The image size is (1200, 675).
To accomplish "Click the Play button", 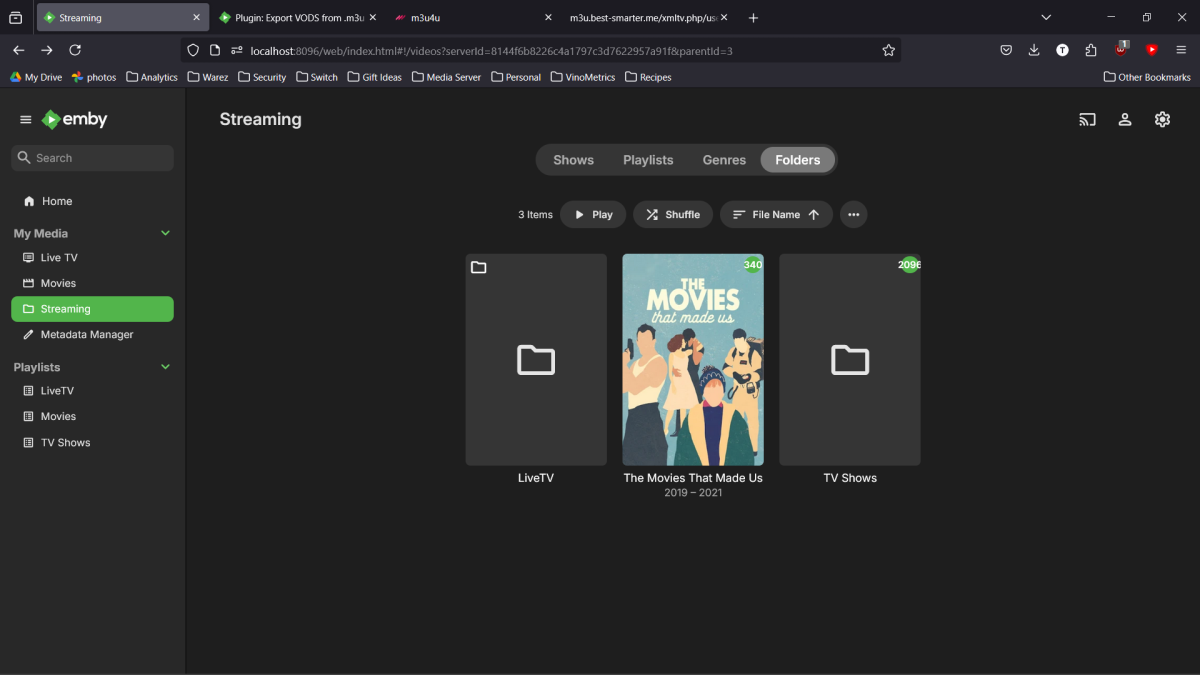I will pyautogui.click(x=593, y=215).
